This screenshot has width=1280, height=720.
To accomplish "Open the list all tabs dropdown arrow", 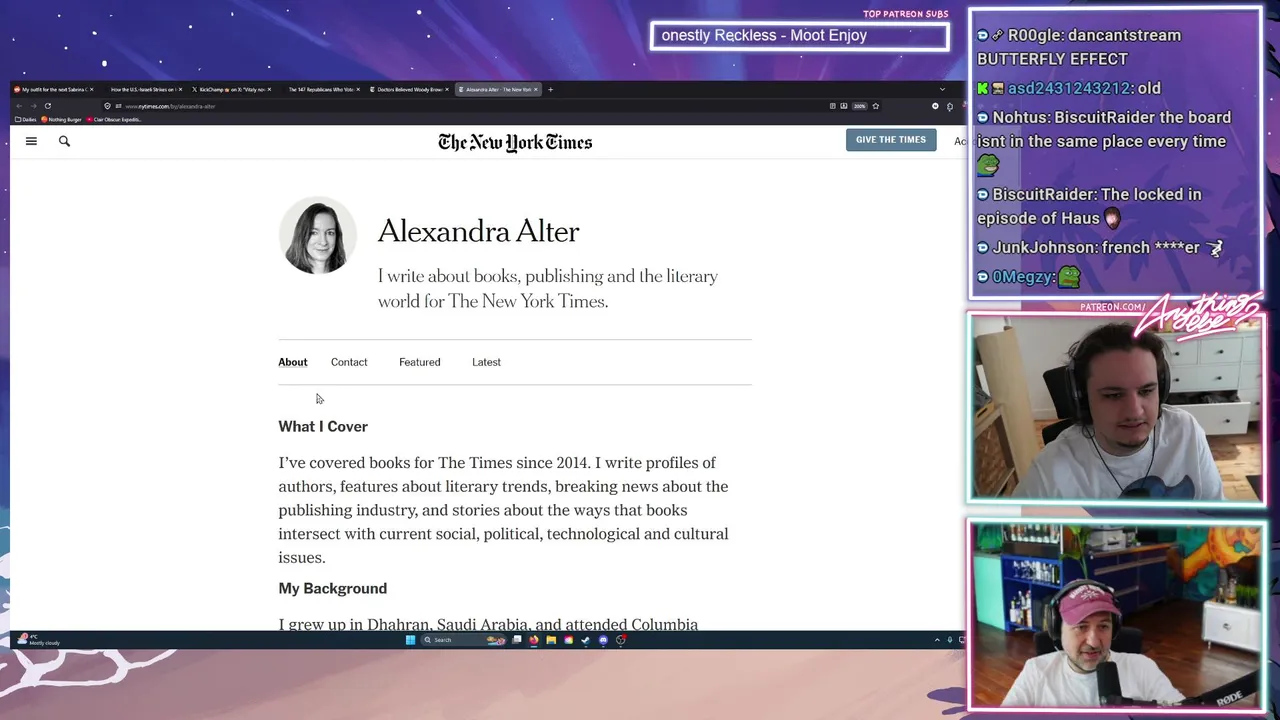I will [x=942, y=89].
